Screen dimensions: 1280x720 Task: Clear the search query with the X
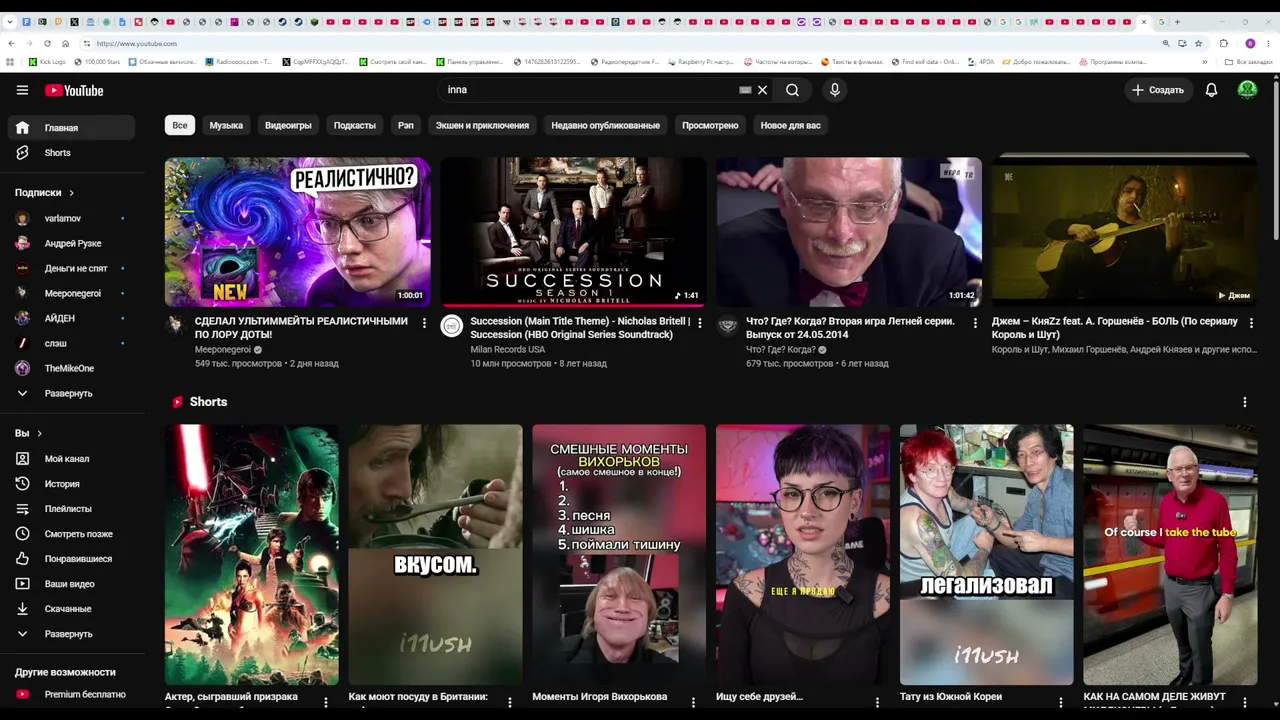(762, 90)
